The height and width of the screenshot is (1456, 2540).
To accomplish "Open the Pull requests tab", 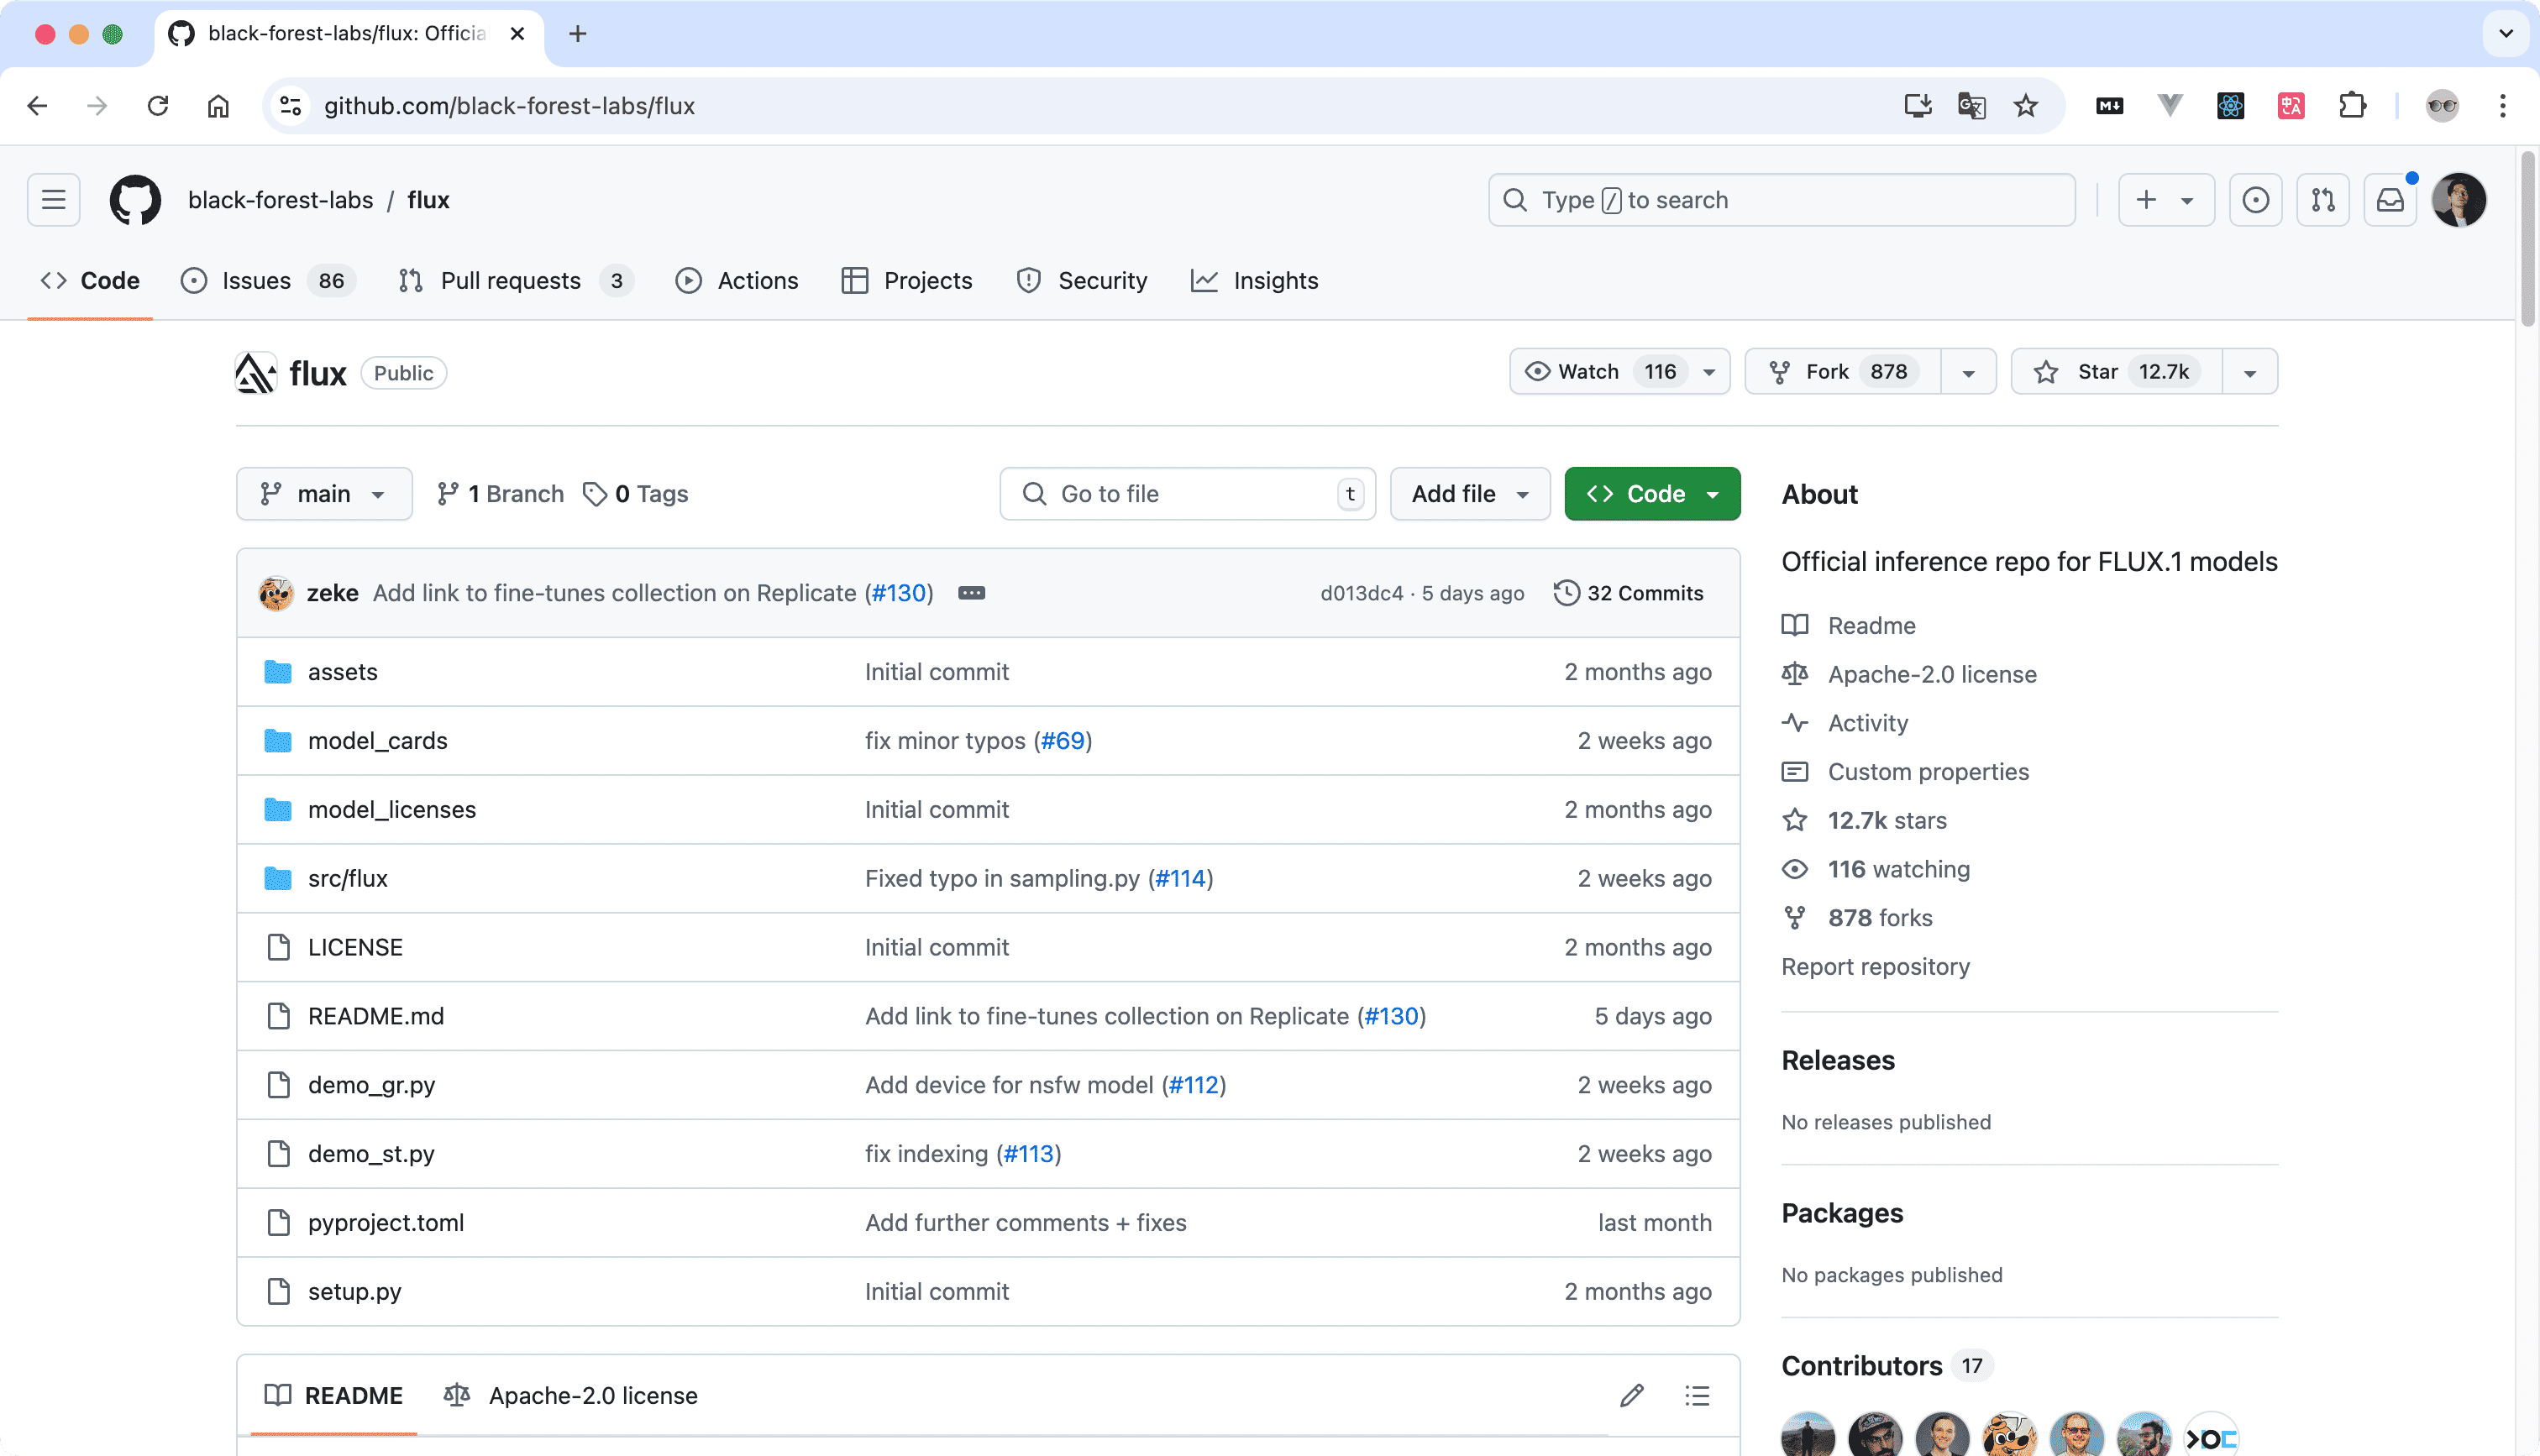I will [514, 281].
